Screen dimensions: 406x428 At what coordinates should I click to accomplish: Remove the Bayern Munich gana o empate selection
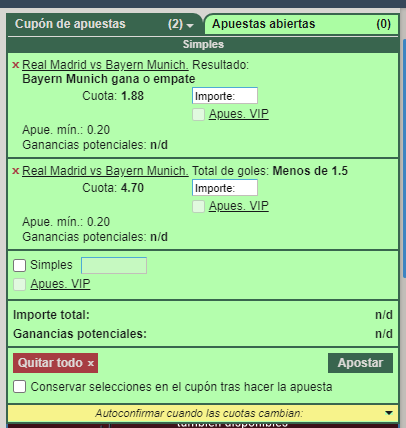point(15,65)
